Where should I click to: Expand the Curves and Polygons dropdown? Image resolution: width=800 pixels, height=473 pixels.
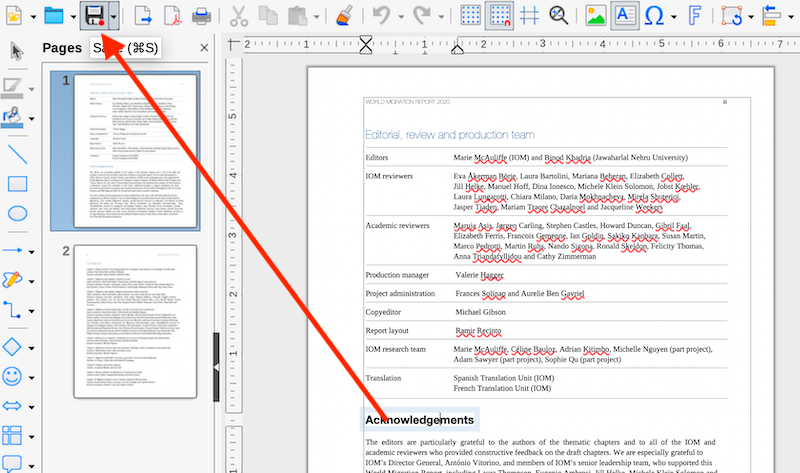[x=32, y=282]
